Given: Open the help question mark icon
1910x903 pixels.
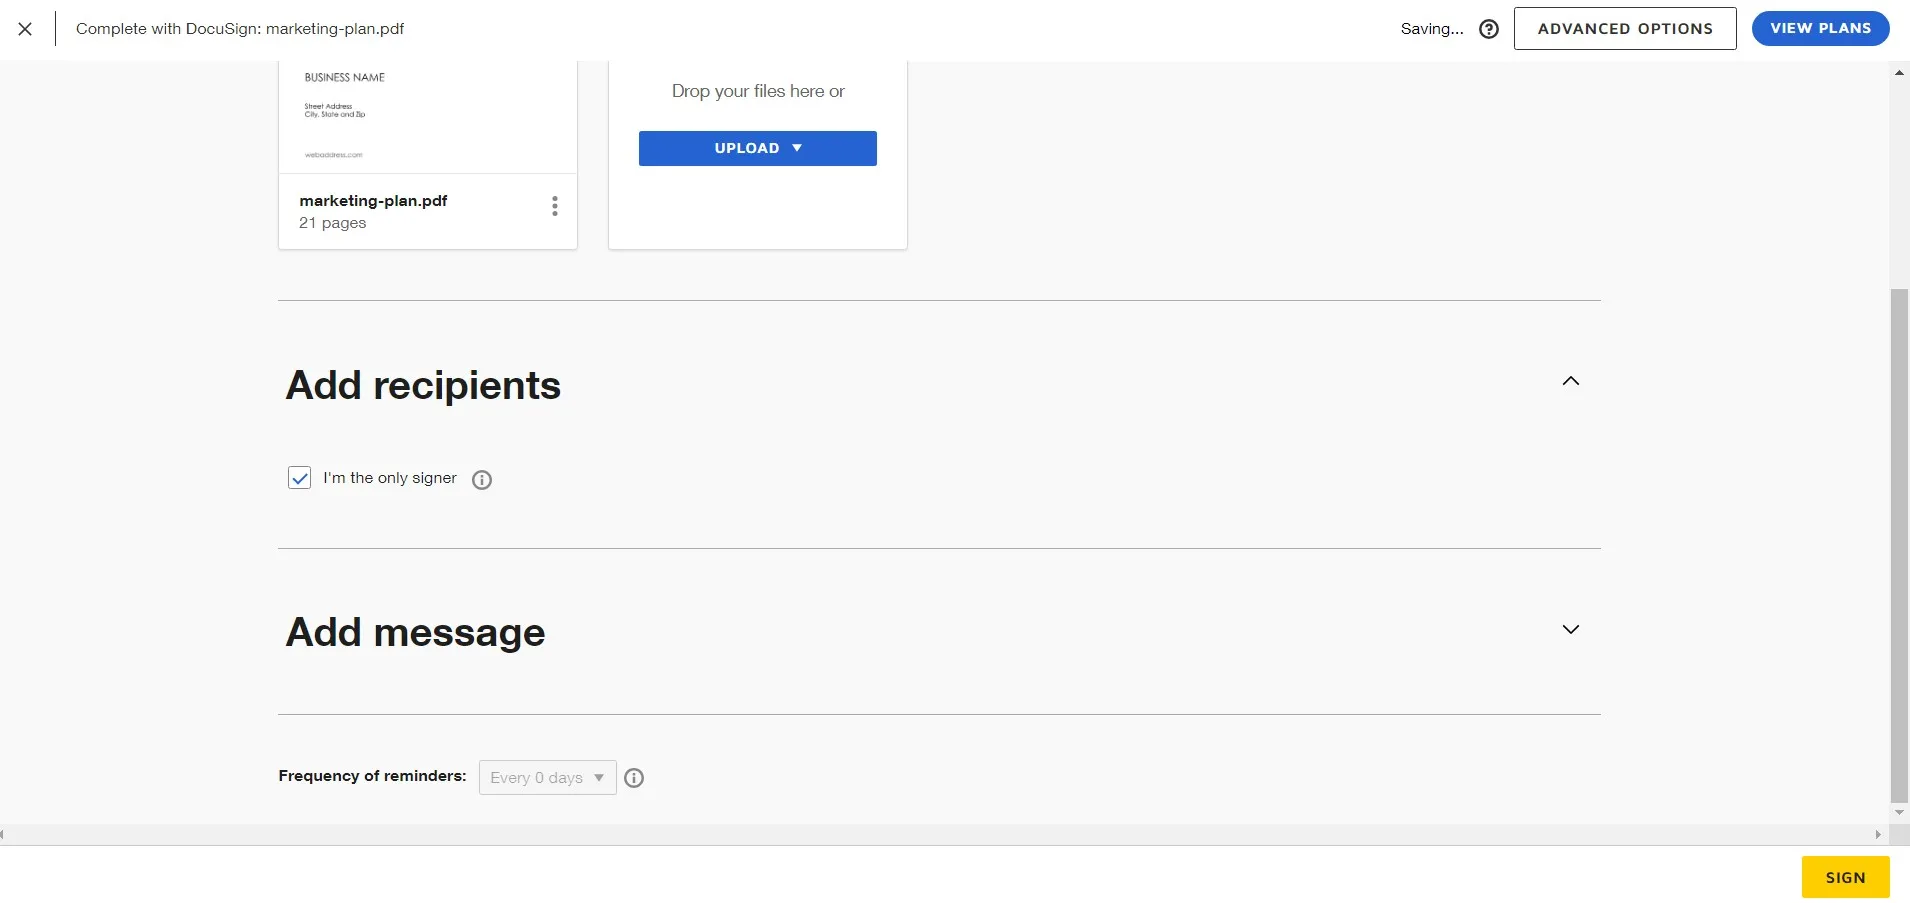Looking at the screenshot, I should (1489, 29).
